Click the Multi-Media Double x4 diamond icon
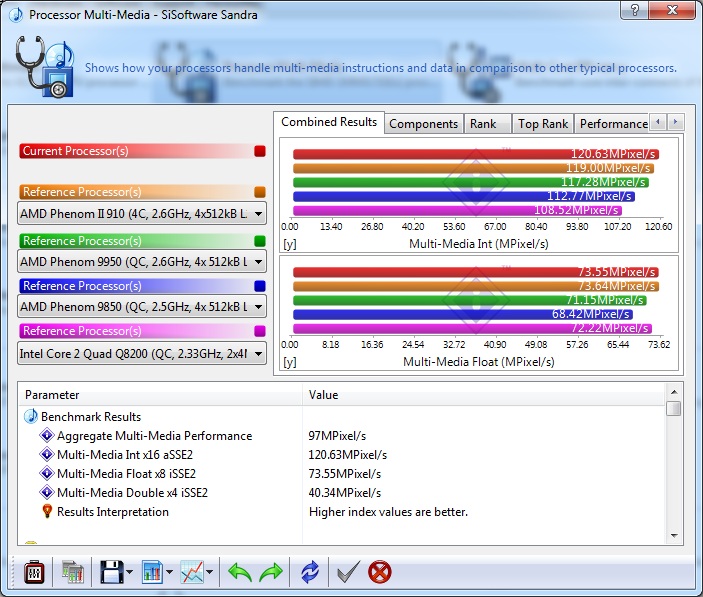Image resolution: width=703 pixels, height=597 pixels. [x=47, y=492]
